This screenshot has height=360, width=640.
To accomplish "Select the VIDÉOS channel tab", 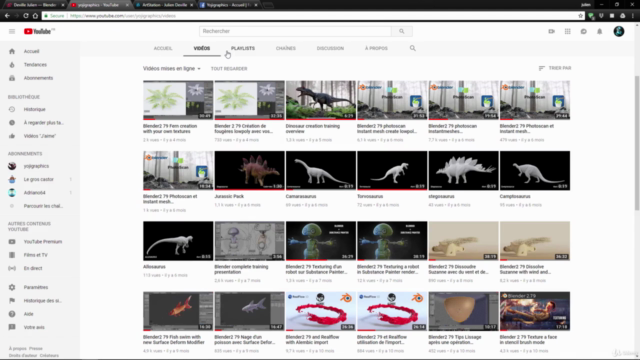I will pyautogui.click(x=202, y=48).
